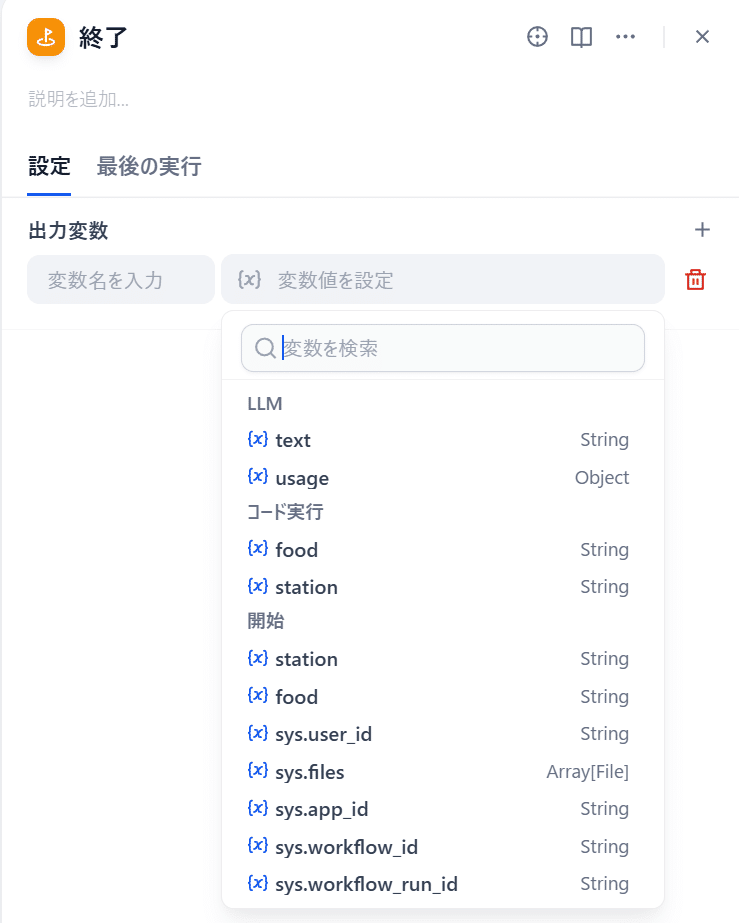This screenshot has width=739, height=923.
Task: Click the {x} icon beside text variable
Action: 258,439
